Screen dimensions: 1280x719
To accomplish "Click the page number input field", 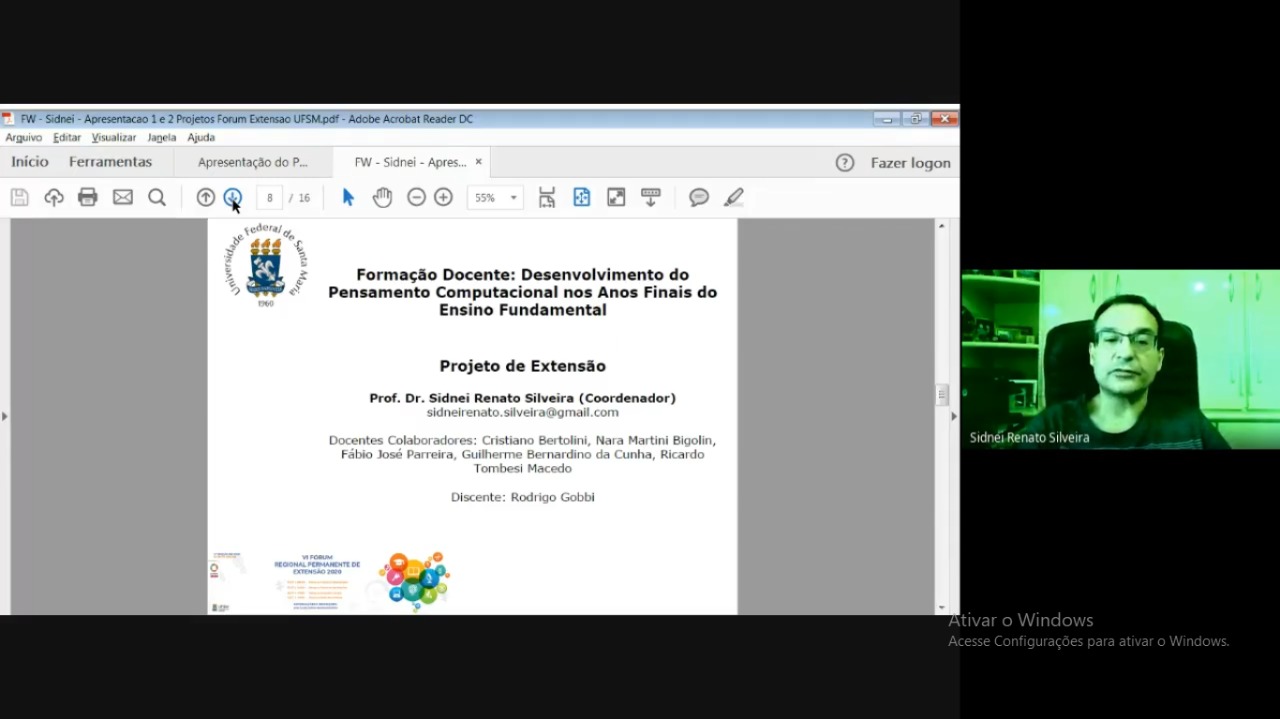I will tap(270, 198).
